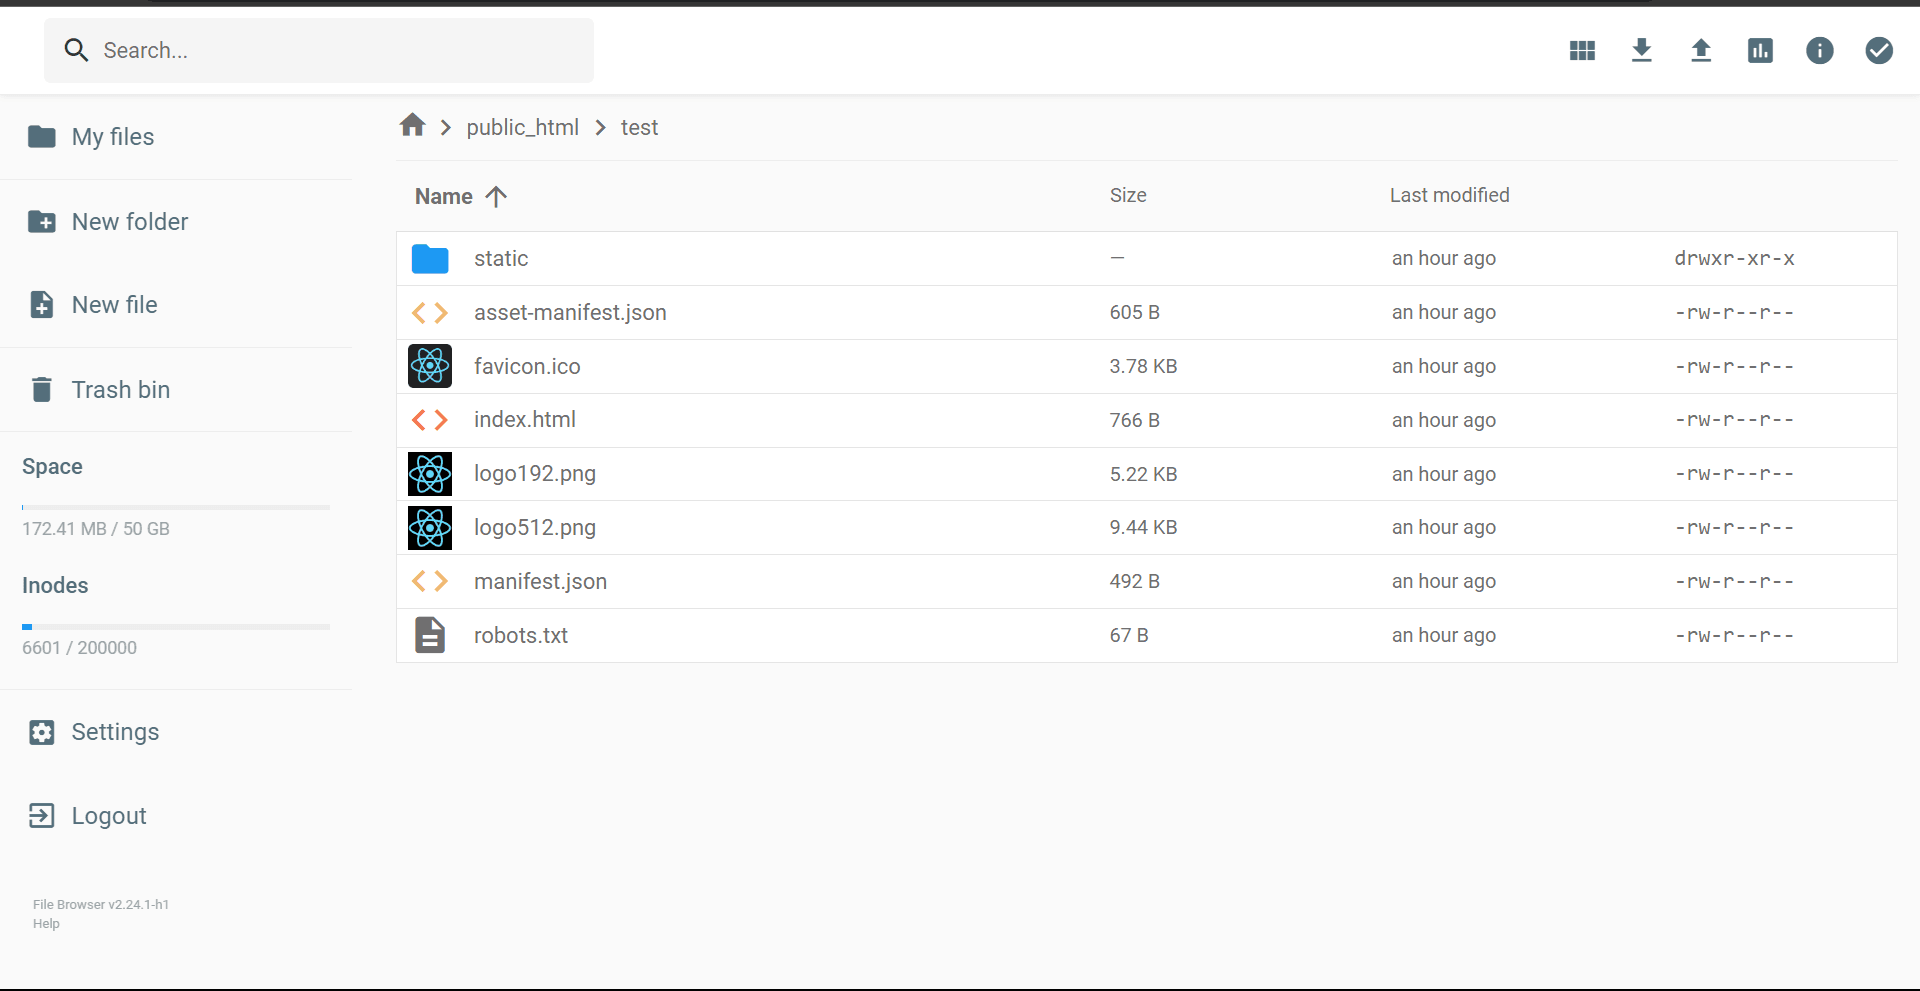This screenshot has width=1920, height=991.
Task: Switch to grid view layout
Action: (1581, 50)
